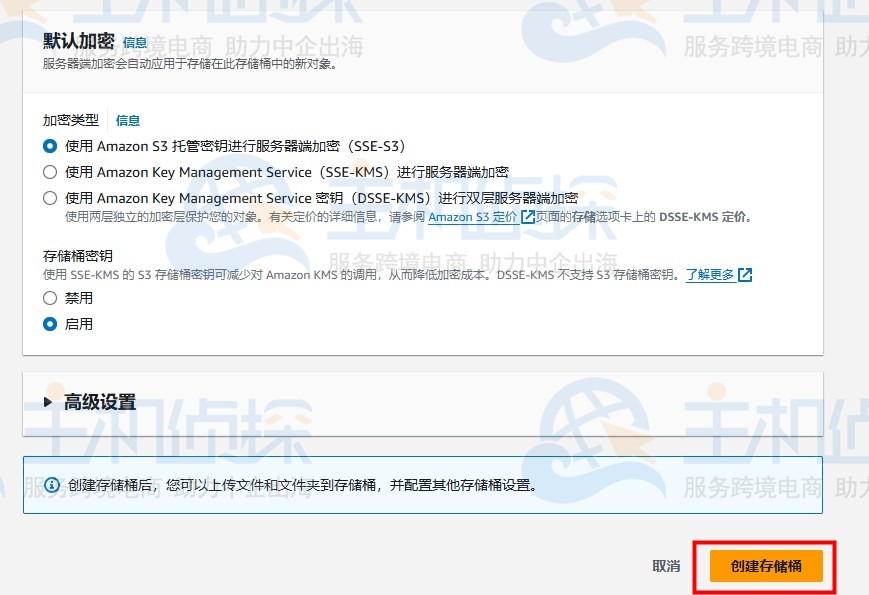Open the 了解更多 link about bucket keys
Screen dimensions: 869x595
(x=710, y=276)
